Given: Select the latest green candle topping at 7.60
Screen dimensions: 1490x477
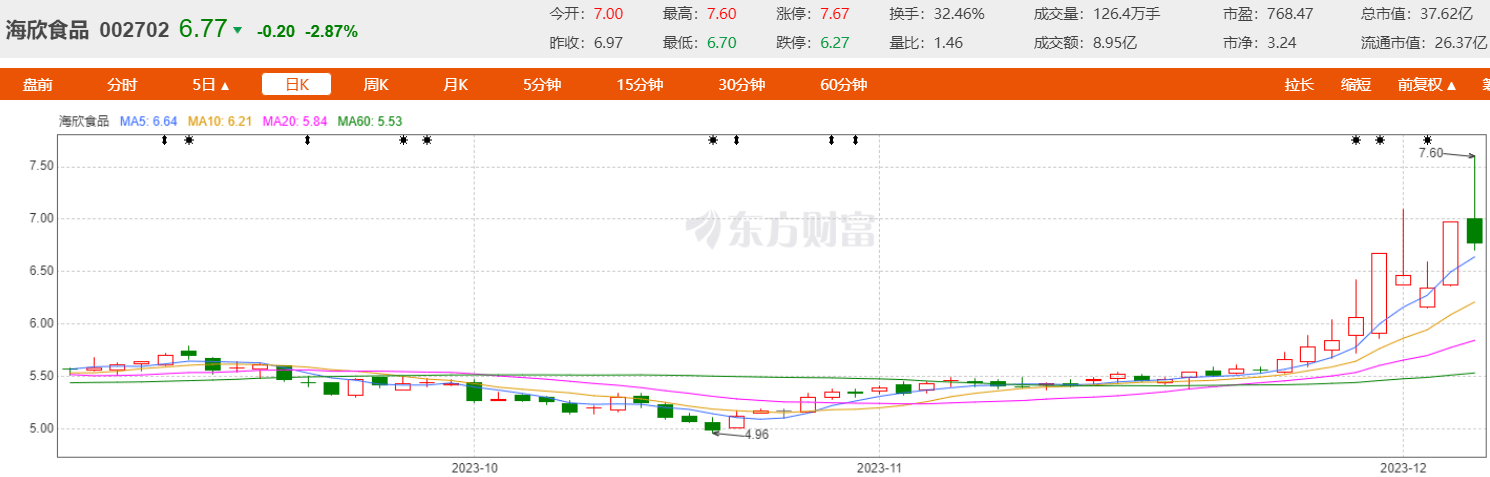Looking at the screenshot, I should click(x=1475, y=230).
